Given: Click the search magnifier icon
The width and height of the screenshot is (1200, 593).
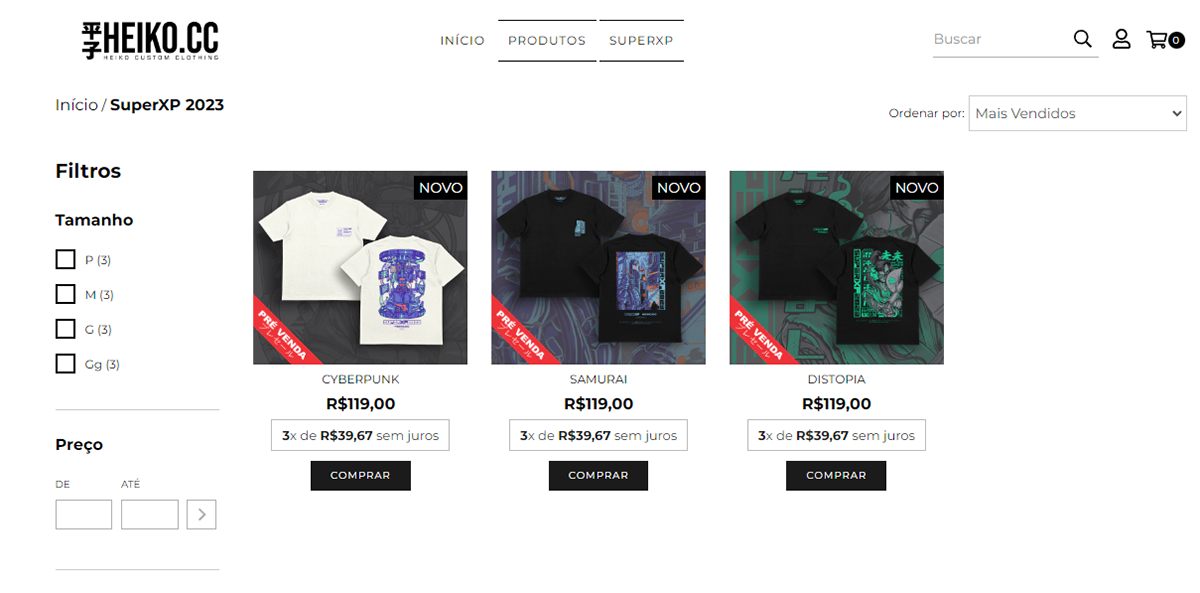Looking at the screenshot, I should point(1082,39).
